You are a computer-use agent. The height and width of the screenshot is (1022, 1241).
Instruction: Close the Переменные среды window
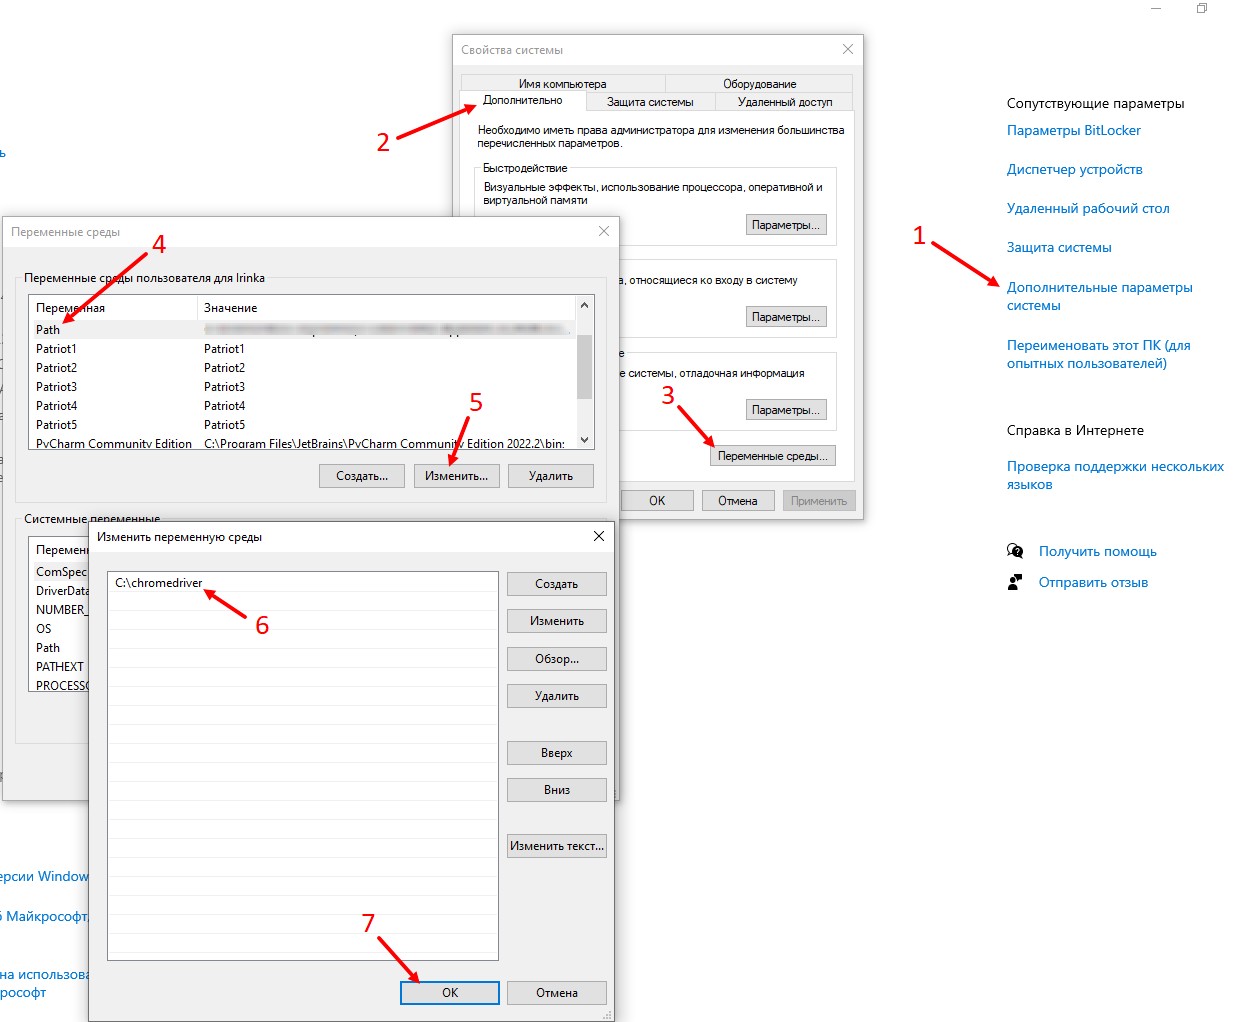click(x=603, y=232)
